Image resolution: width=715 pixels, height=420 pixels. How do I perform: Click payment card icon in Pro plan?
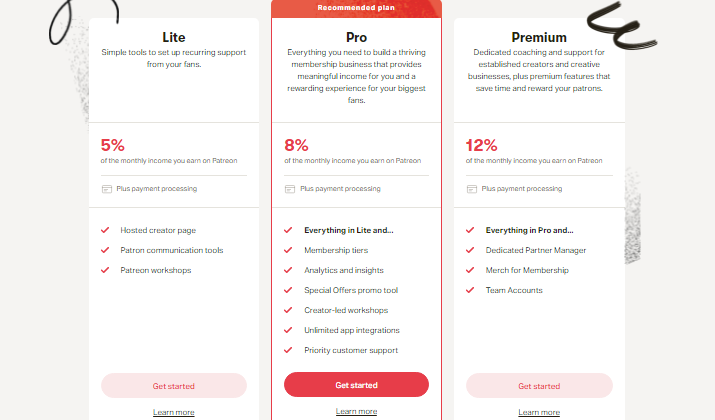pos(290,189)
